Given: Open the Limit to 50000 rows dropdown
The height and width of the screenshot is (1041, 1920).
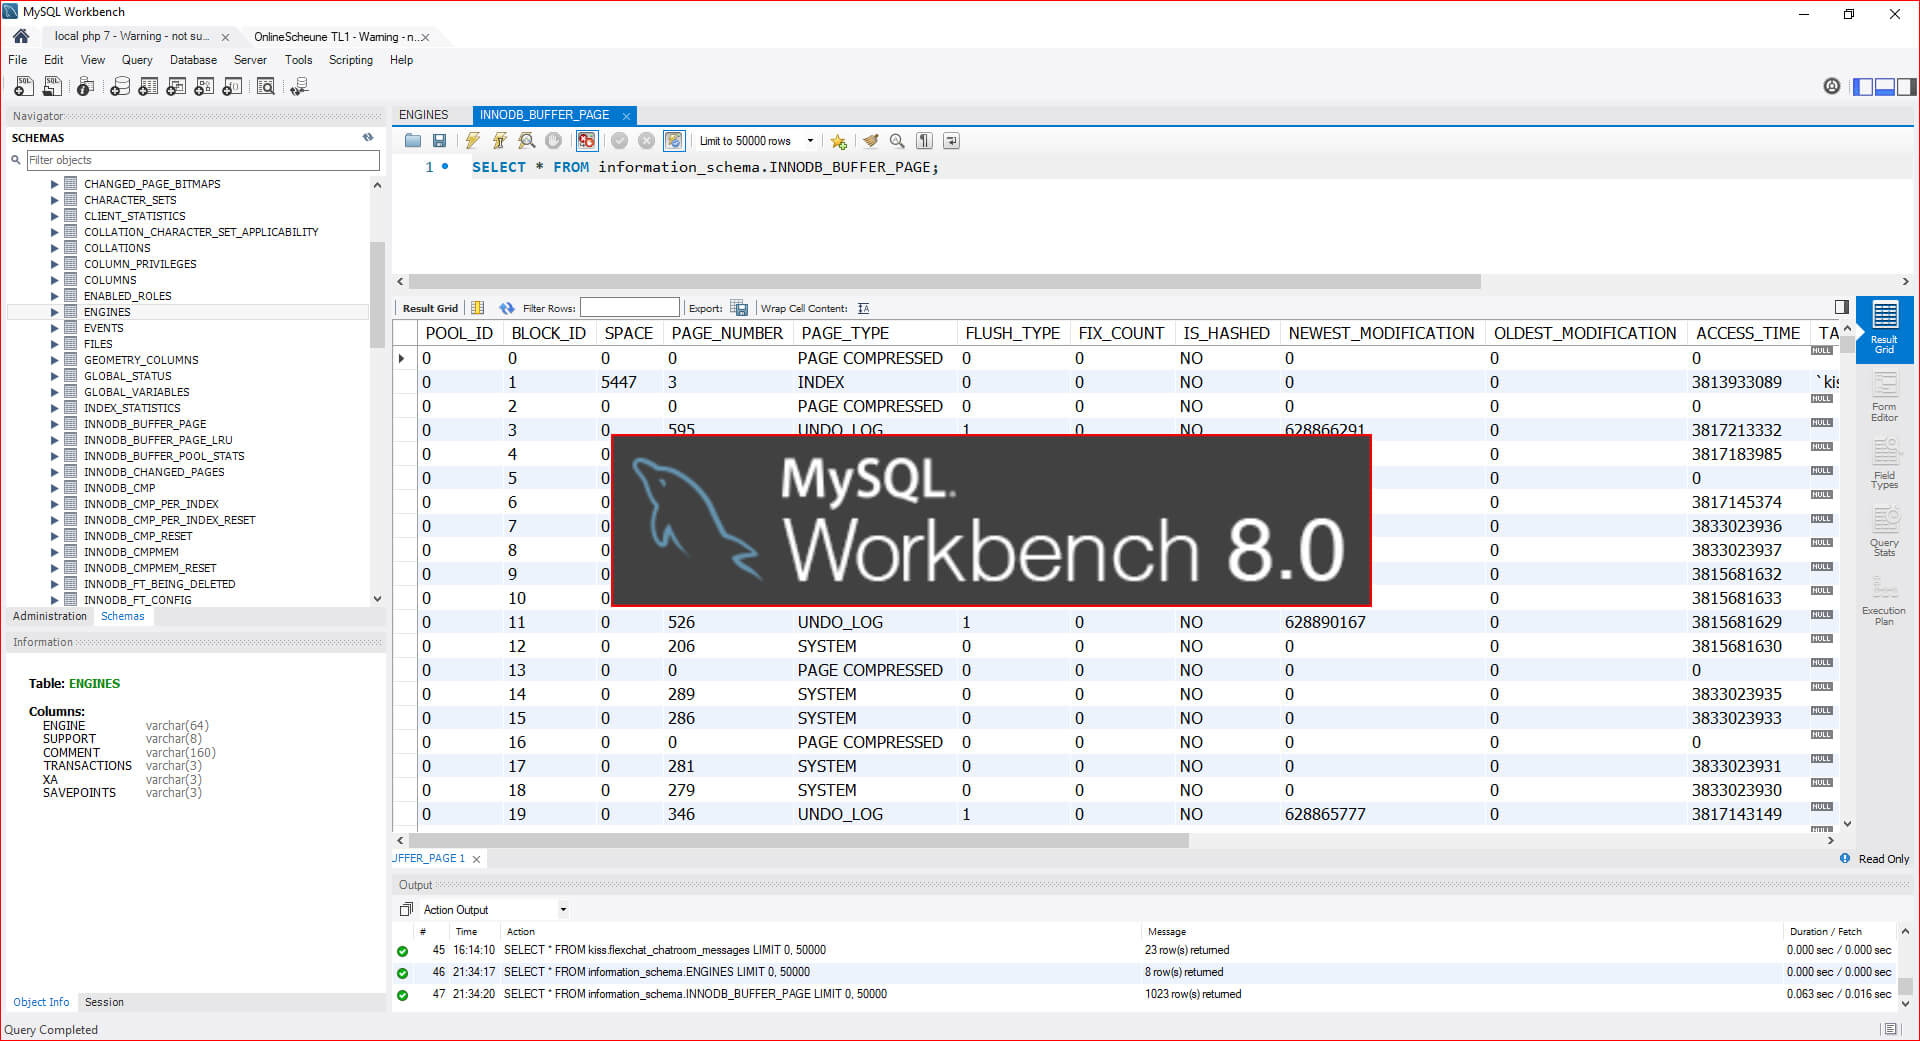Looking at the screenshot, I should point(810,141).
